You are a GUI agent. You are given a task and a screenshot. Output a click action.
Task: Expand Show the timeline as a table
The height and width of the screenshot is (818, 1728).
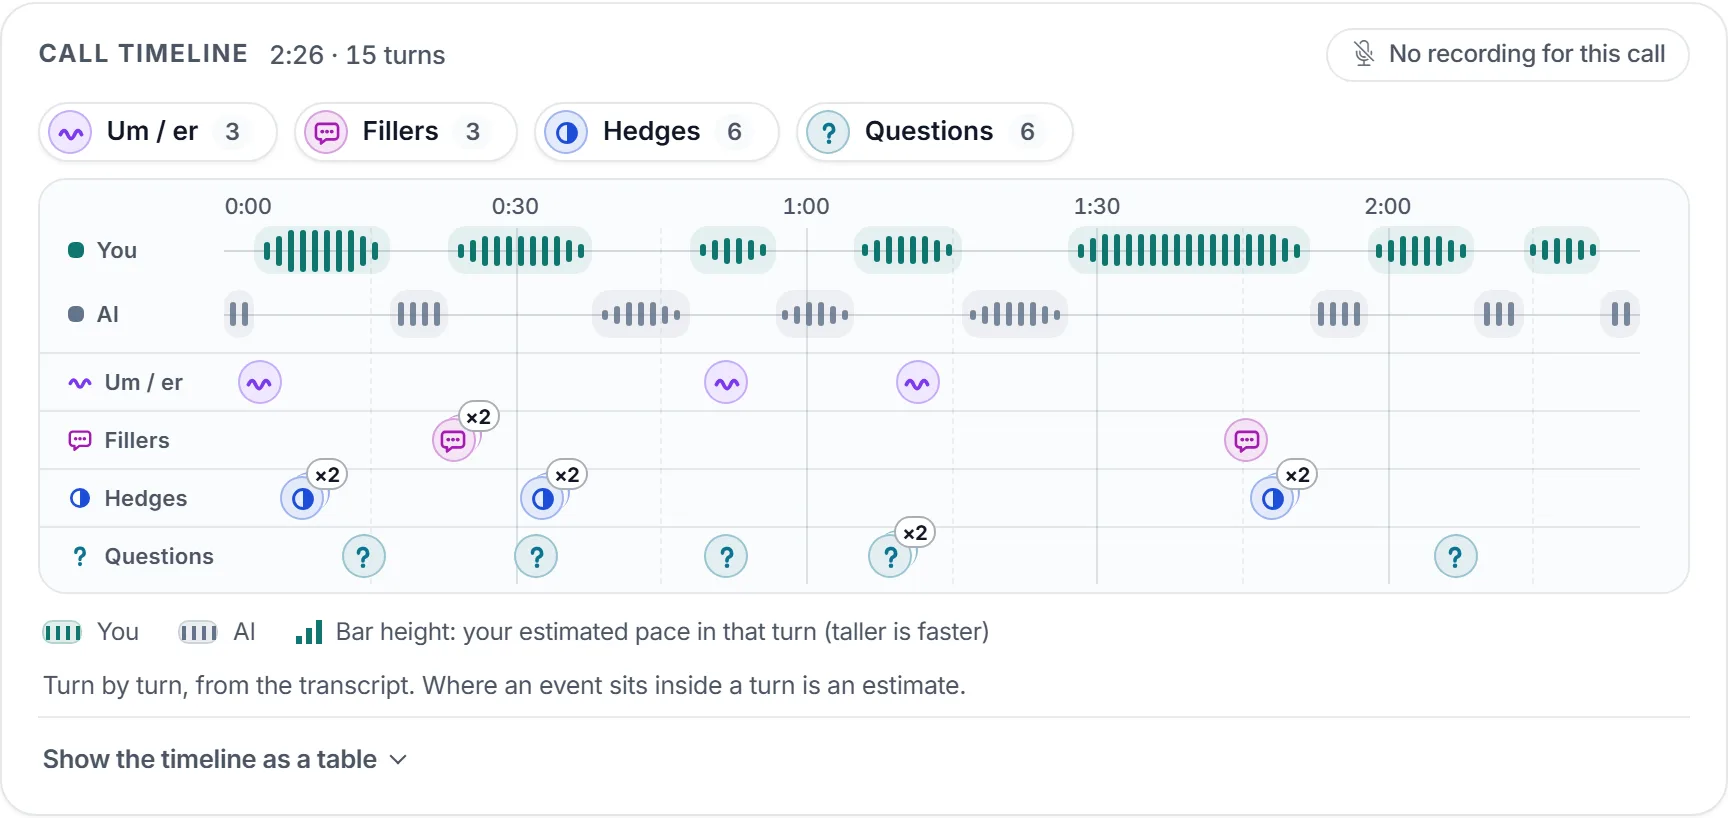coord(225,759)
